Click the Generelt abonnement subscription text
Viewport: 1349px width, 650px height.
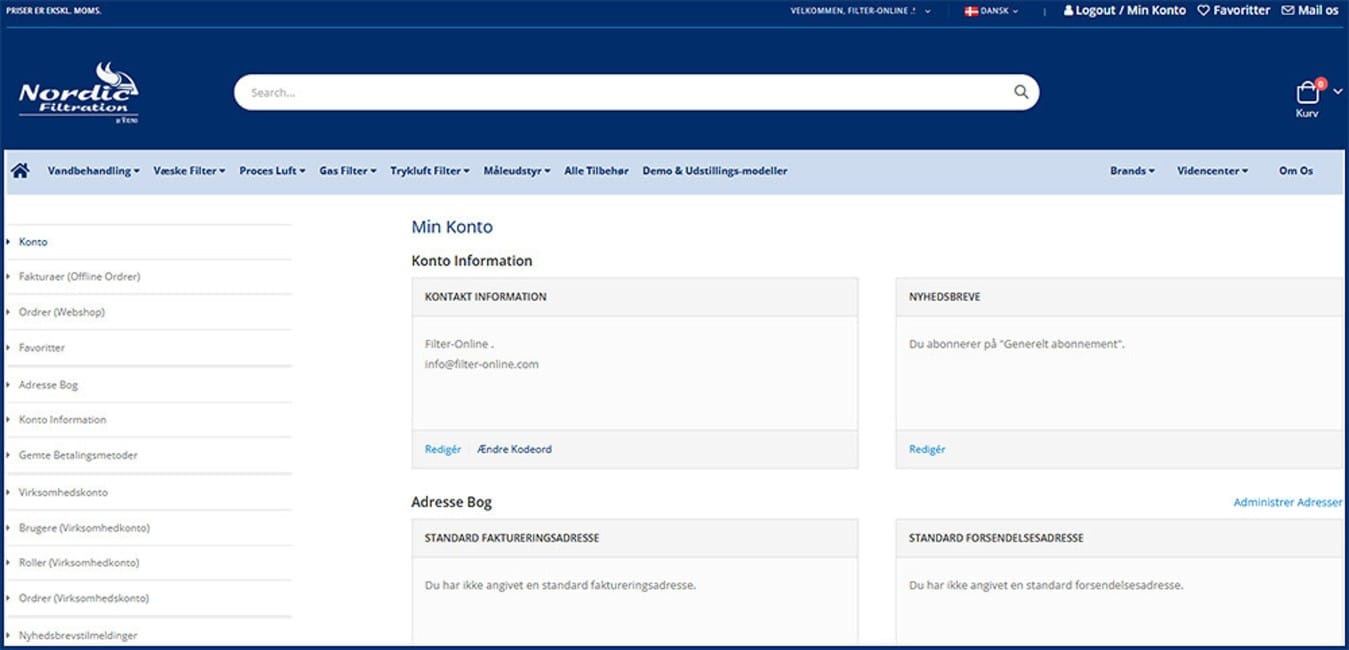(x=1061, y=344)
